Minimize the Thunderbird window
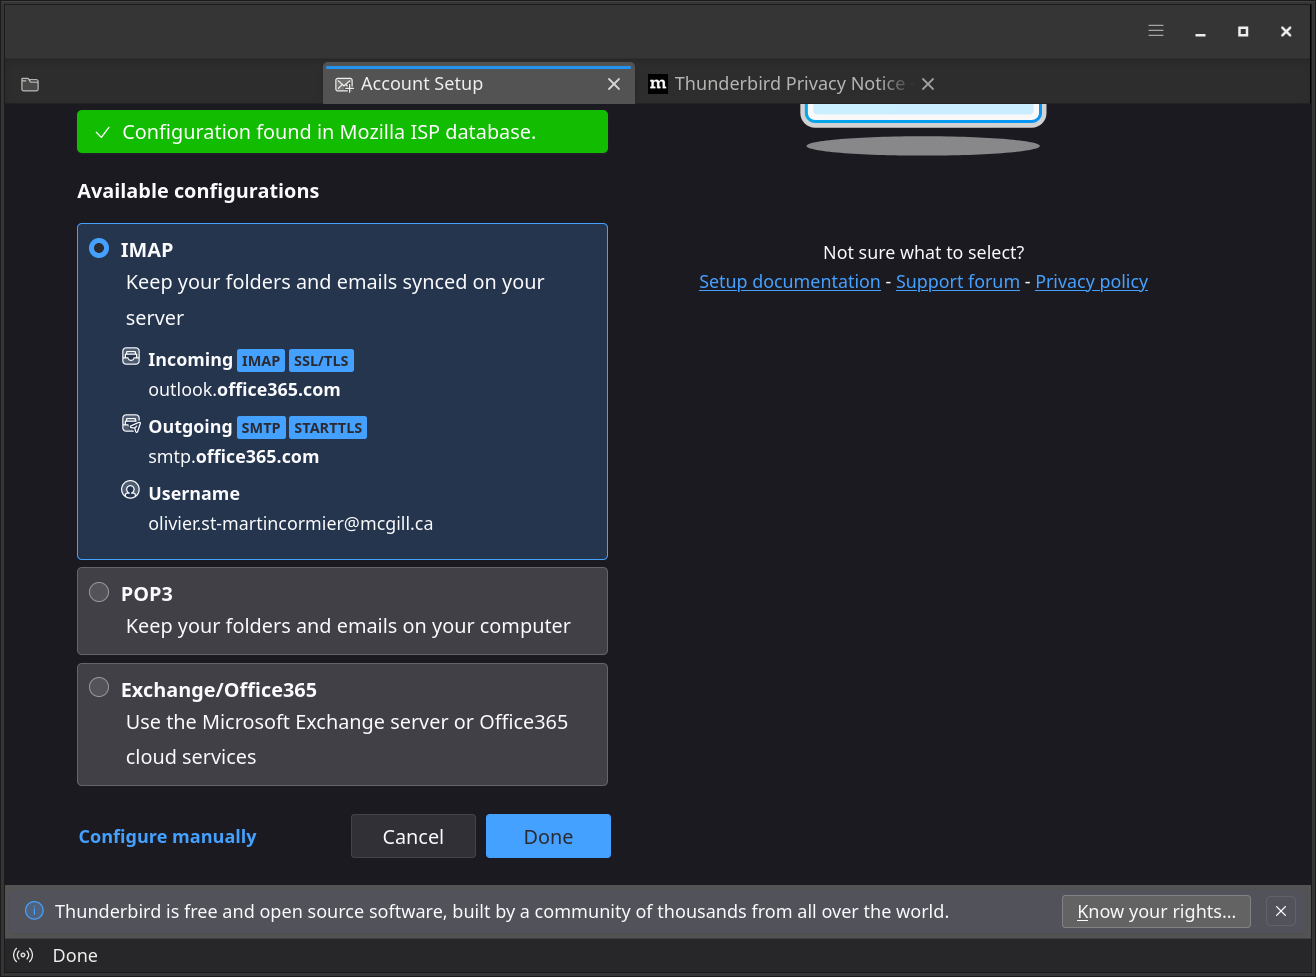This screenshot has width=1316, height=977. tap(1200, 32)
